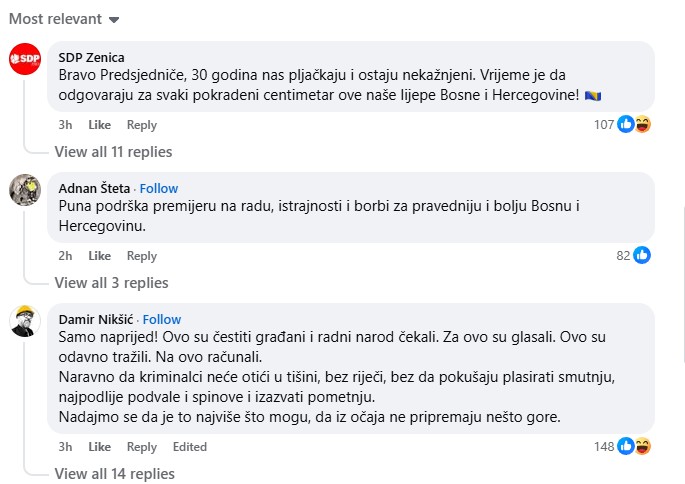This screenshot has height=484, width=685.
Task: Expand all 14 replies under Damir Nikšić
Action: point(114,473)
